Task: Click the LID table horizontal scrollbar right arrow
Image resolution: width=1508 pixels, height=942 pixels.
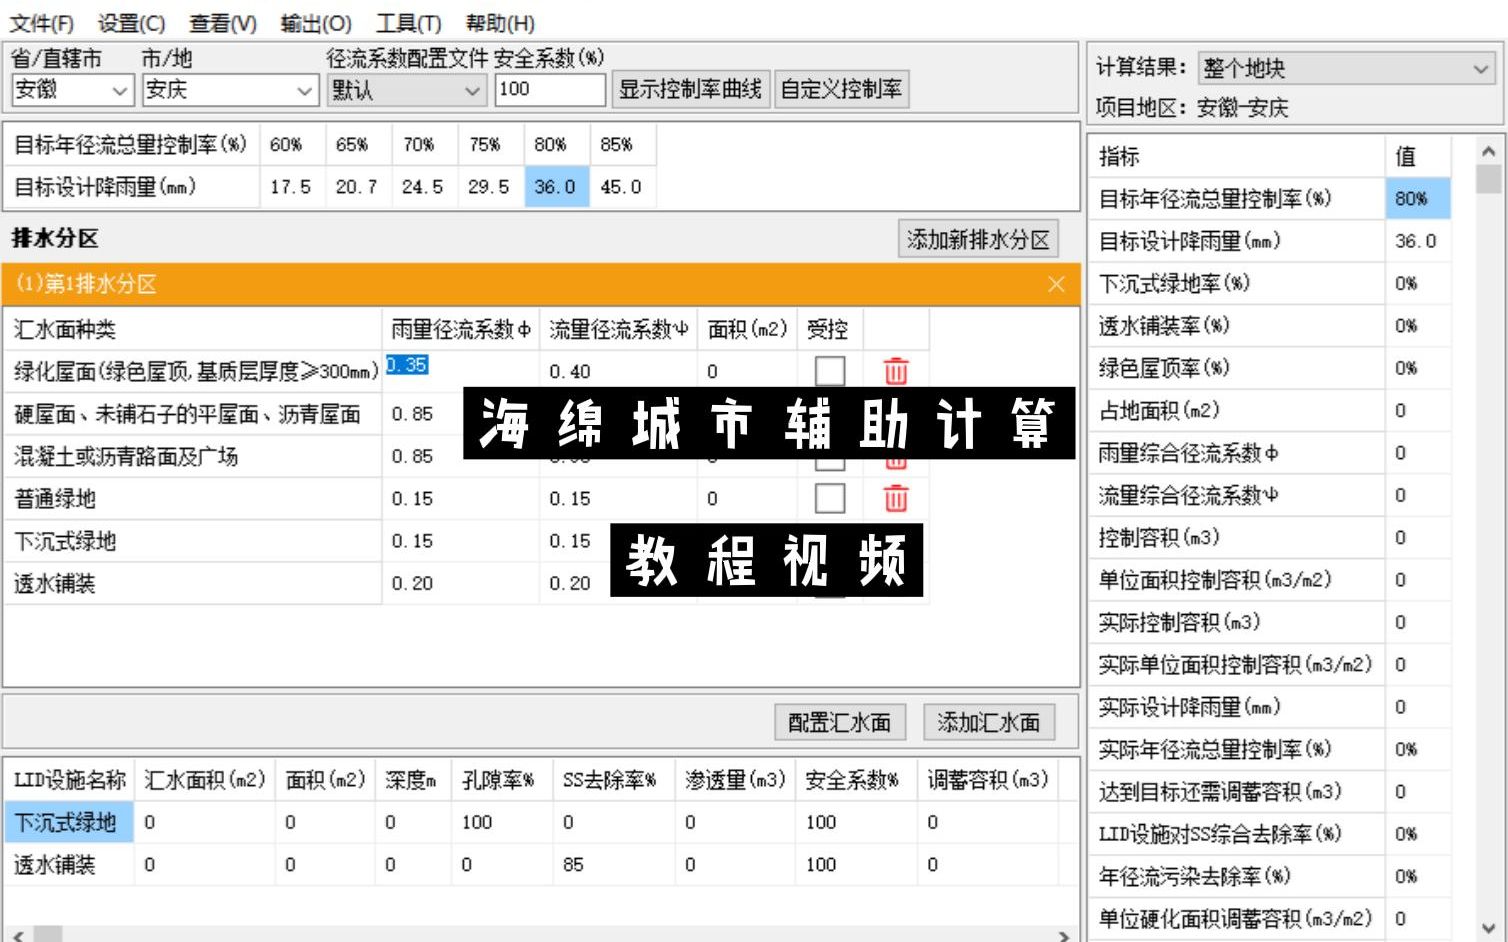Action: [1063, 936]
